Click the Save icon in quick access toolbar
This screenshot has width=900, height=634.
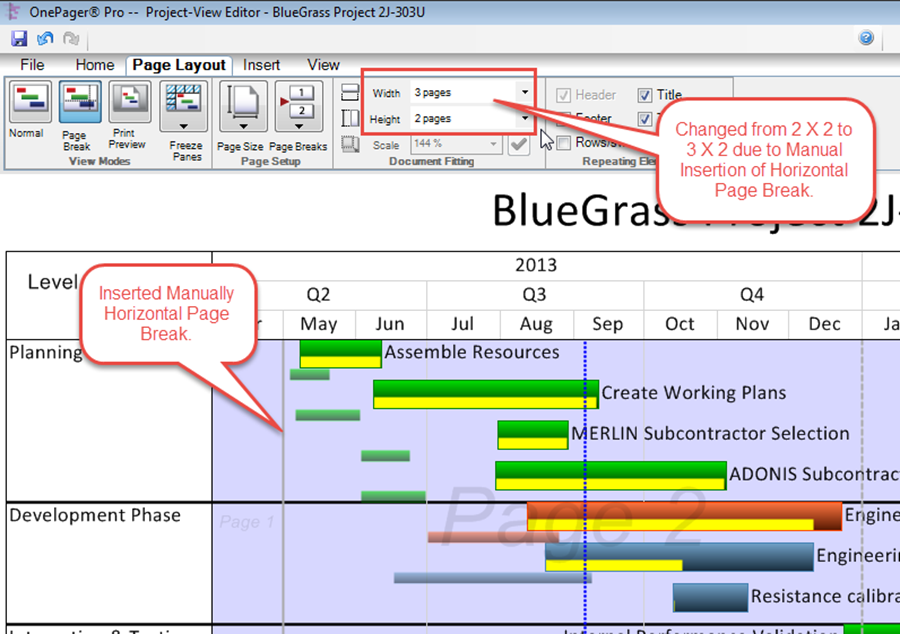point(19,39)
